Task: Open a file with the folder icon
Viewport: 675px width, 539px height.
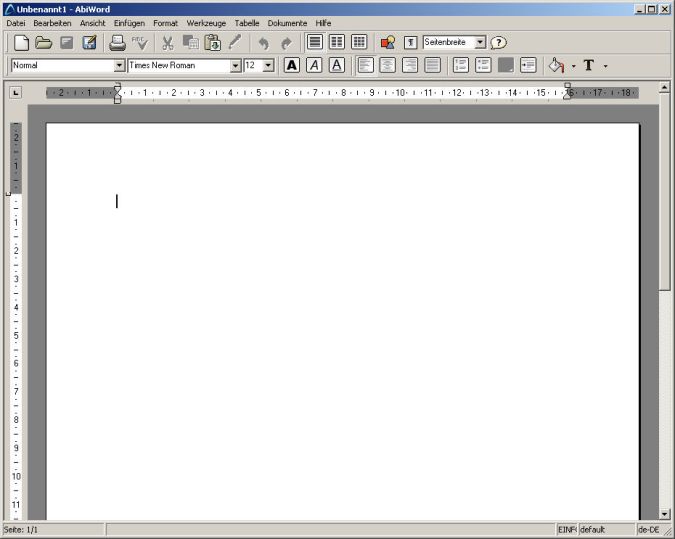Action: pyautogui.click(x=43, y=43)
